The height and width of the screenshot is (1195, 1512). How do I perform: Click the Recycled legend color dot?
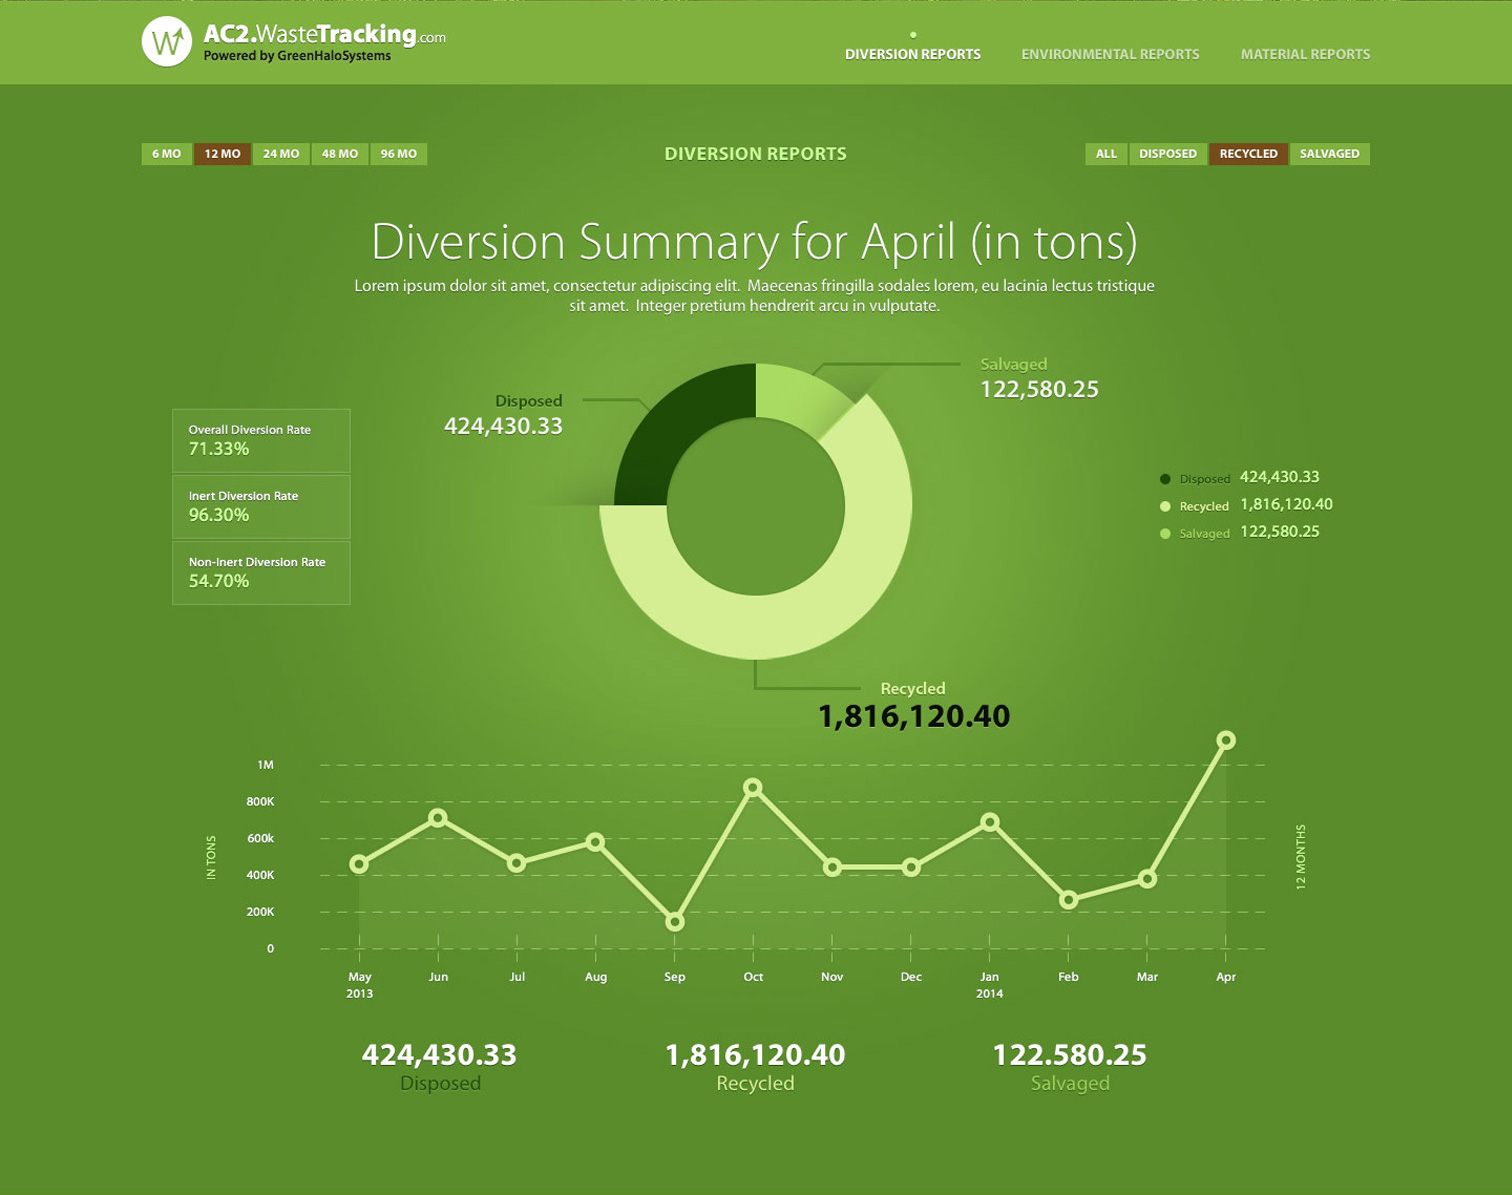tap(1165, 506)
